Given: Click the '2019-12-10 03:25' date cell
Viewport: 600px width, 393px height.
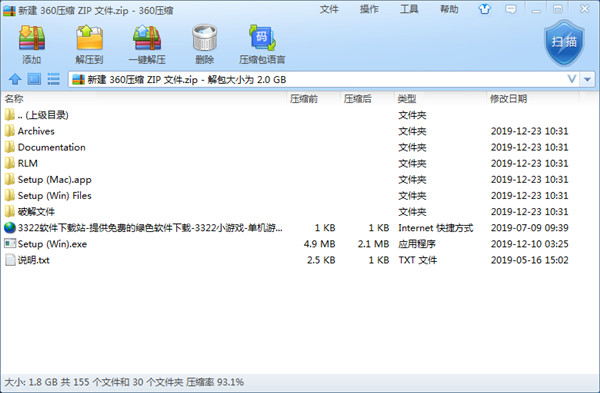Looking at the screenshot, I should [x=530, y=244].
